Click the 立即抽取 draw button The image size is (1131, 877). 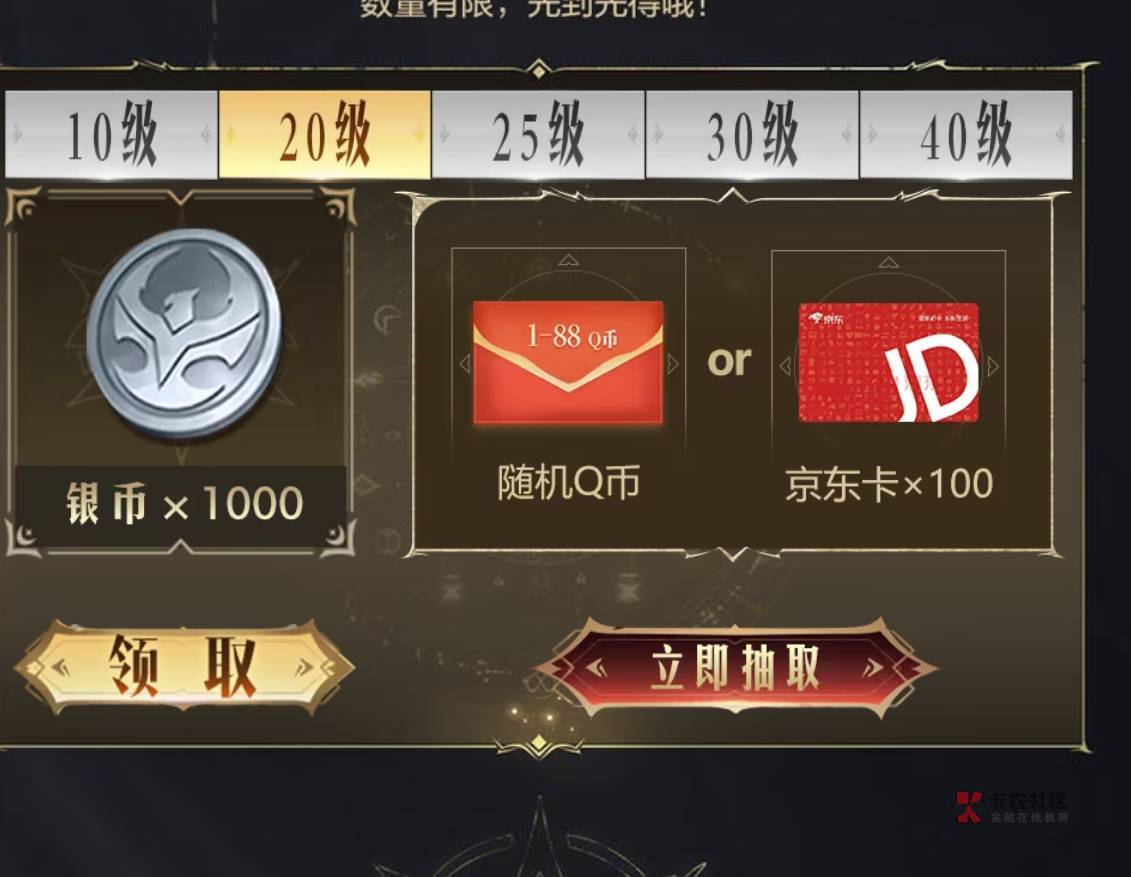click(736, 668)
